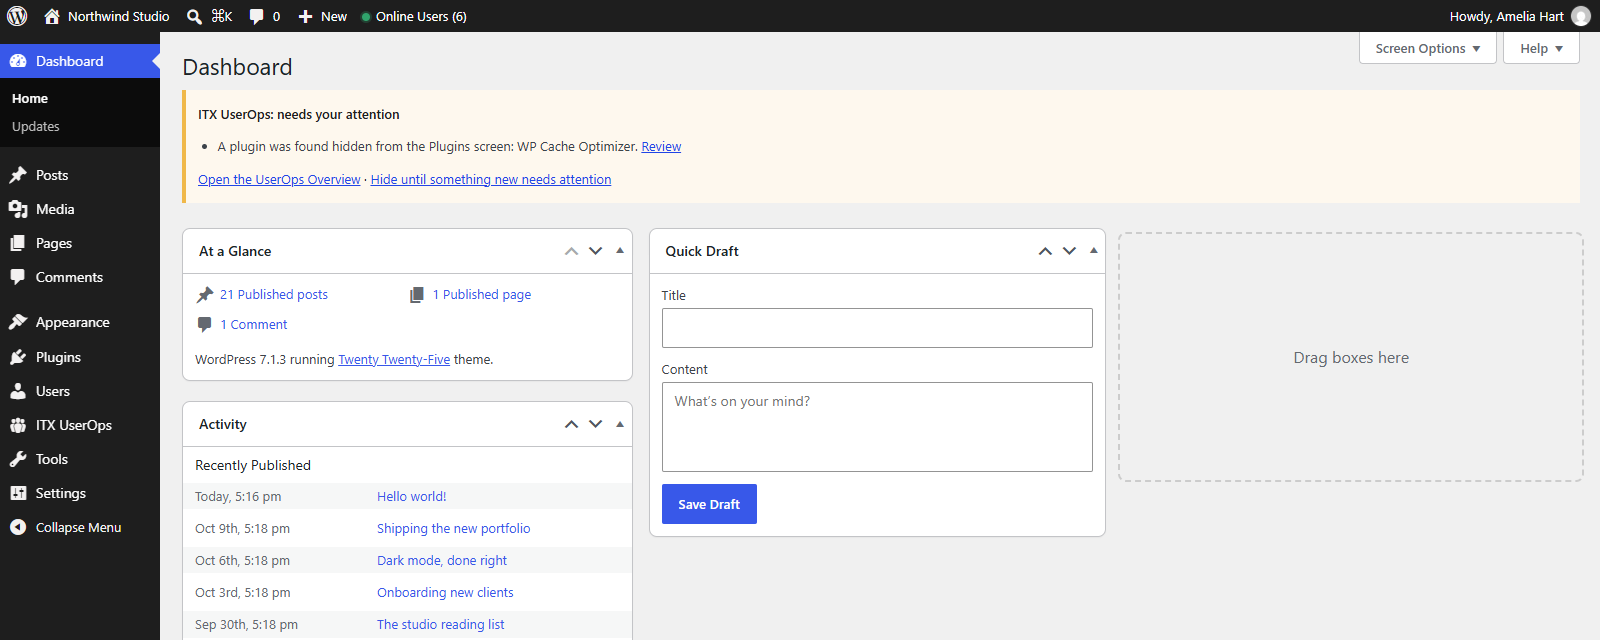Click the Collapse Menu arrow icon
The image size is (1600, 640).
pyautogui.click(x=18, y=527)
